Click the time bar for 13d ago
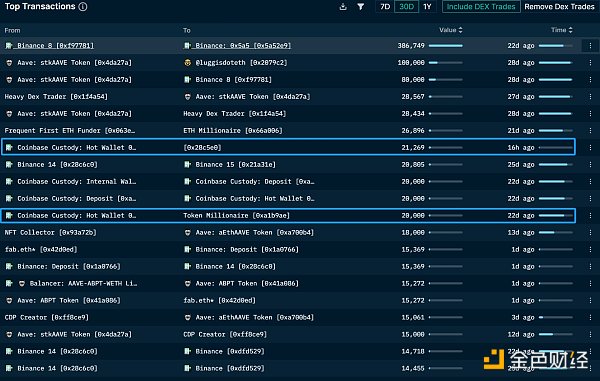Image resolution: width=600 pixels, height=381 pixels. point(556,232)
